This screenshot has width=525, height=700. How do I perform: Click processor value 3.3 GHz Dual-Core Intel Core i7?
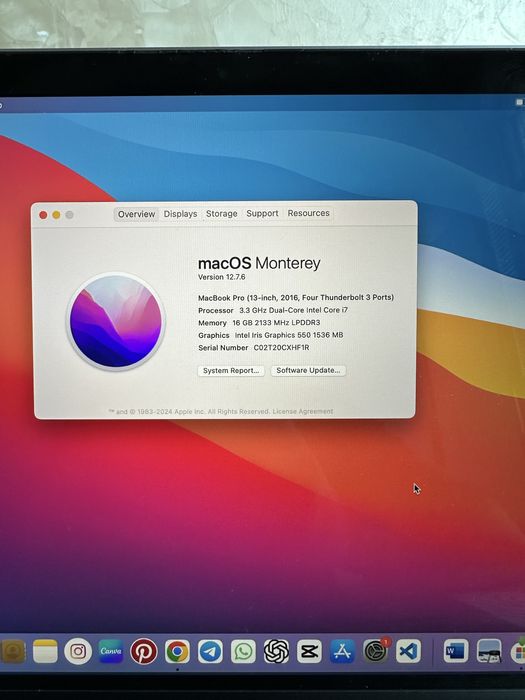coord(293,310)
